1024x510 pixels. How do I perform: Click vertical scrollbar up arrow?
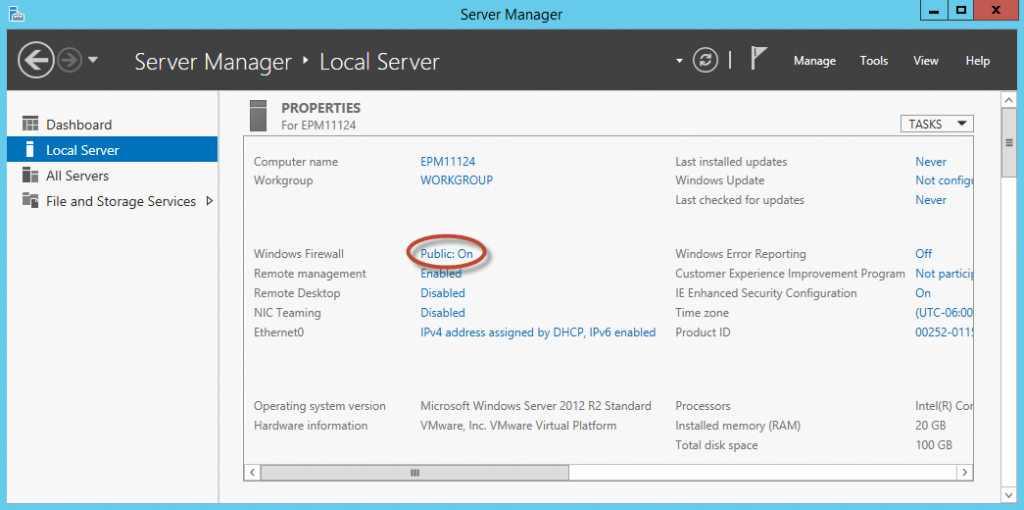pos(1008,100)
